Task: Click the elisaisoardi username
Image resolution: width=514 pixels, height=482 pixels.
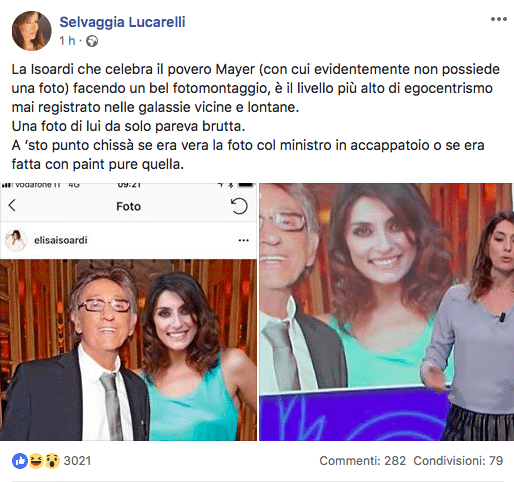Action: 61,240
